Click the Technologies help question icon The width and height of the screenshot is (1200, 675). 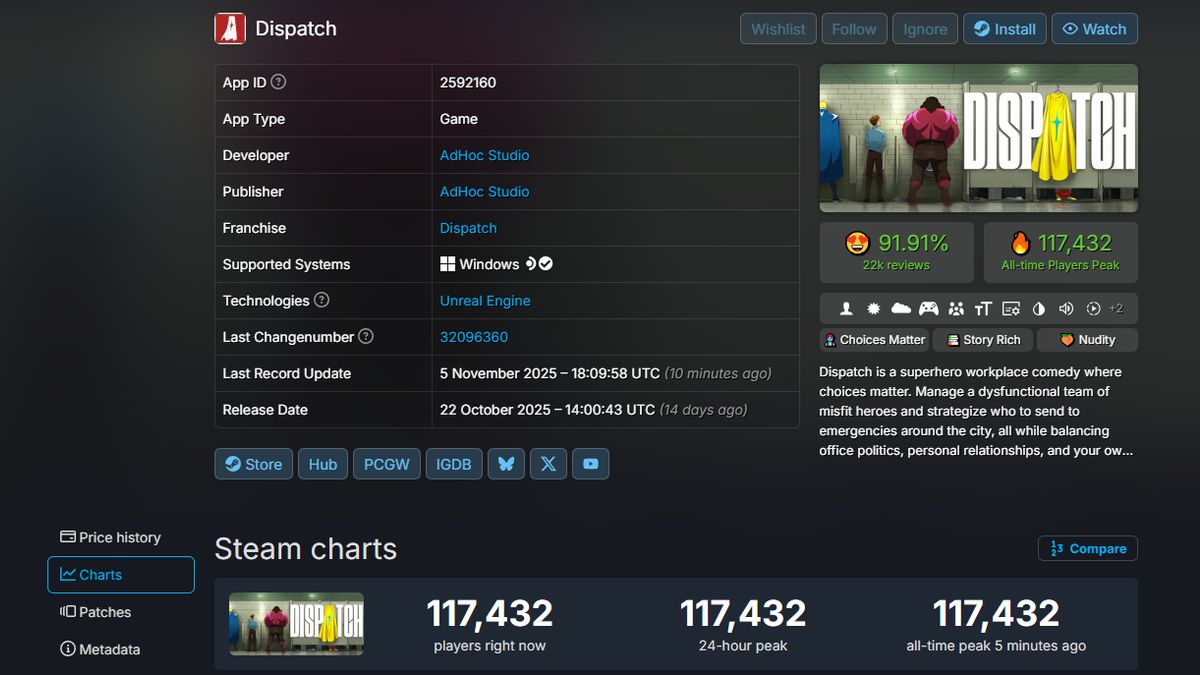point(321,300)
